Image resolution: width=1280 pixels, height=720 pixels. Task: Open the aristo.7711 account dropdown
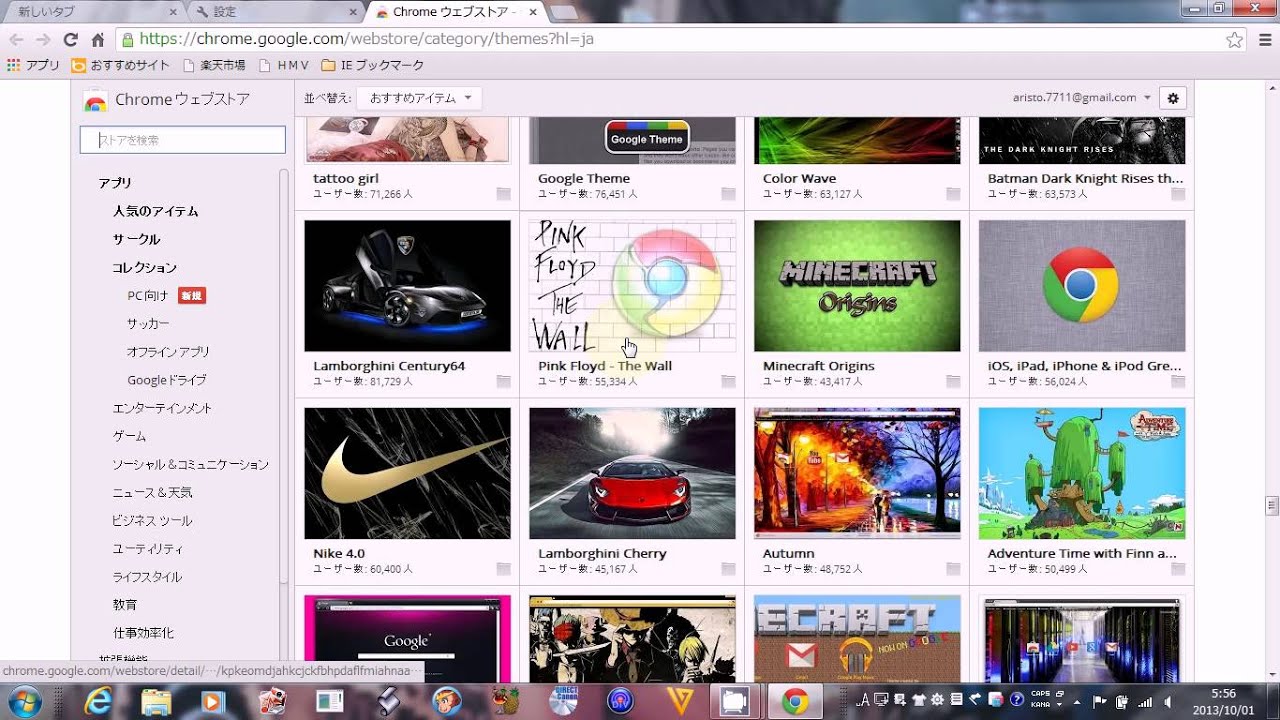(1082, 98)
